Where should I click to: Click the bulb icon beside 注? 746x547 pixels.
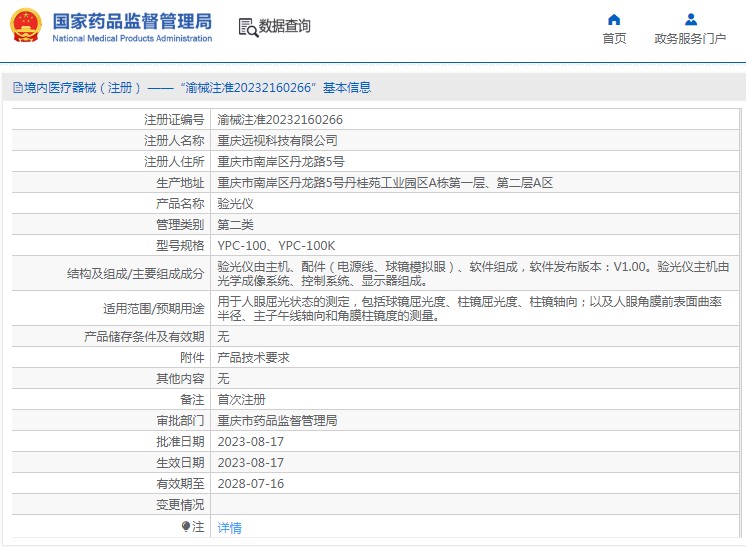(186, 526)
